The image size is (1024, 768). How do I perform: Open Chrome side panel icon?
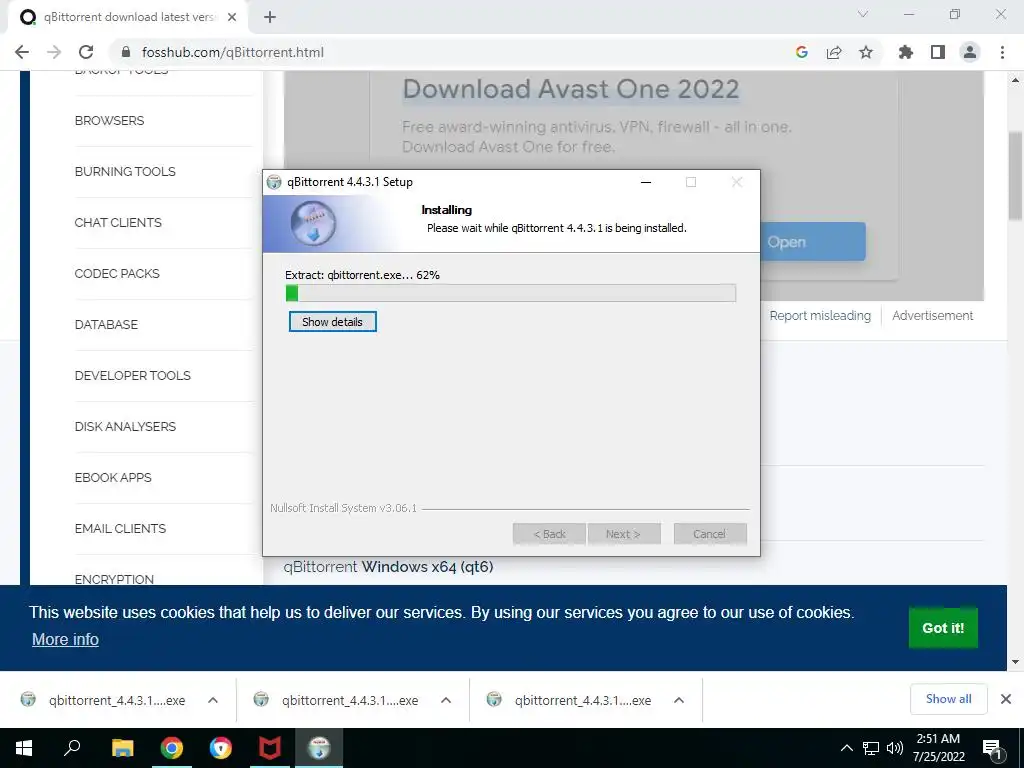click(x=938, y=52)
